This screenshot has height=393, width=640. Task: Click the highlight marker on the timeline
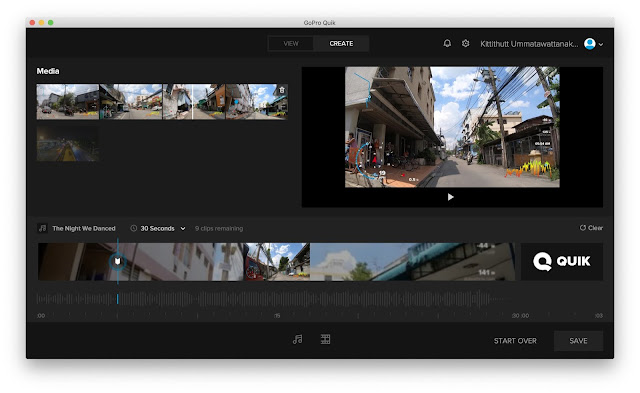[118, 261]
